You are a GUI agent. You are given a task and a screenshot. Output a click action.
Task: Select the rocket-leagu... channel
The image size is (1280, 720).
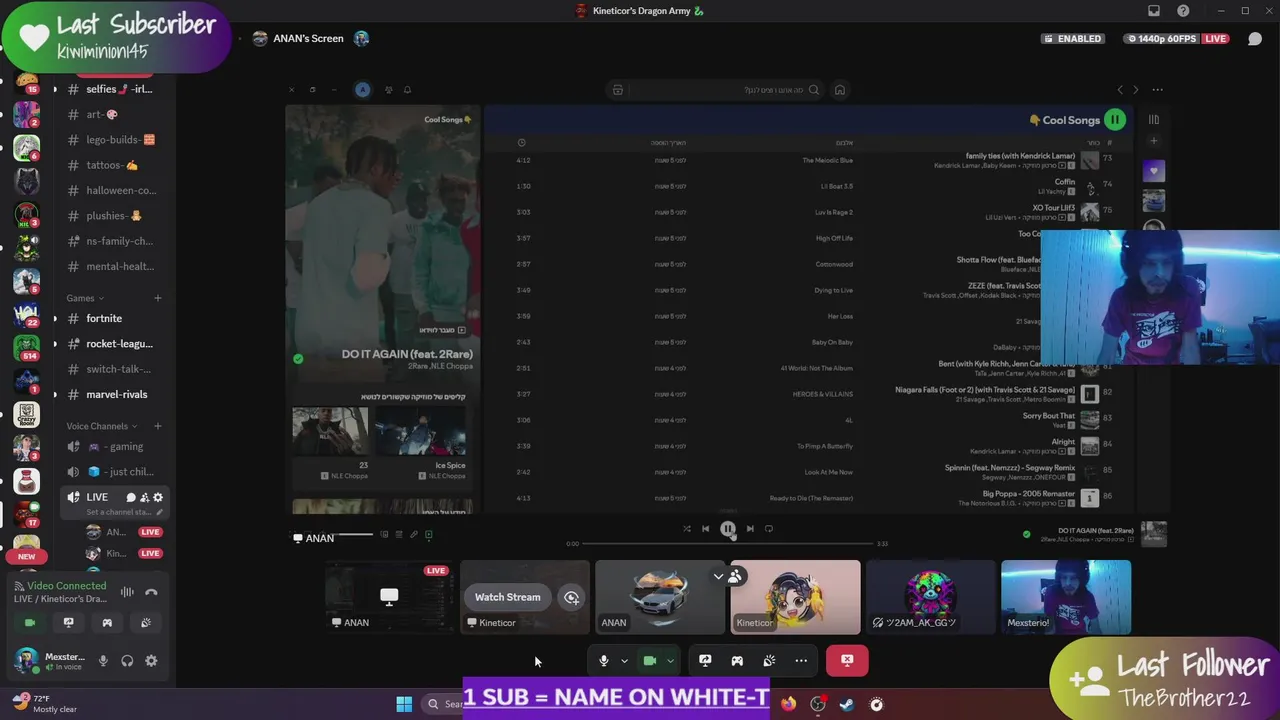110,344
